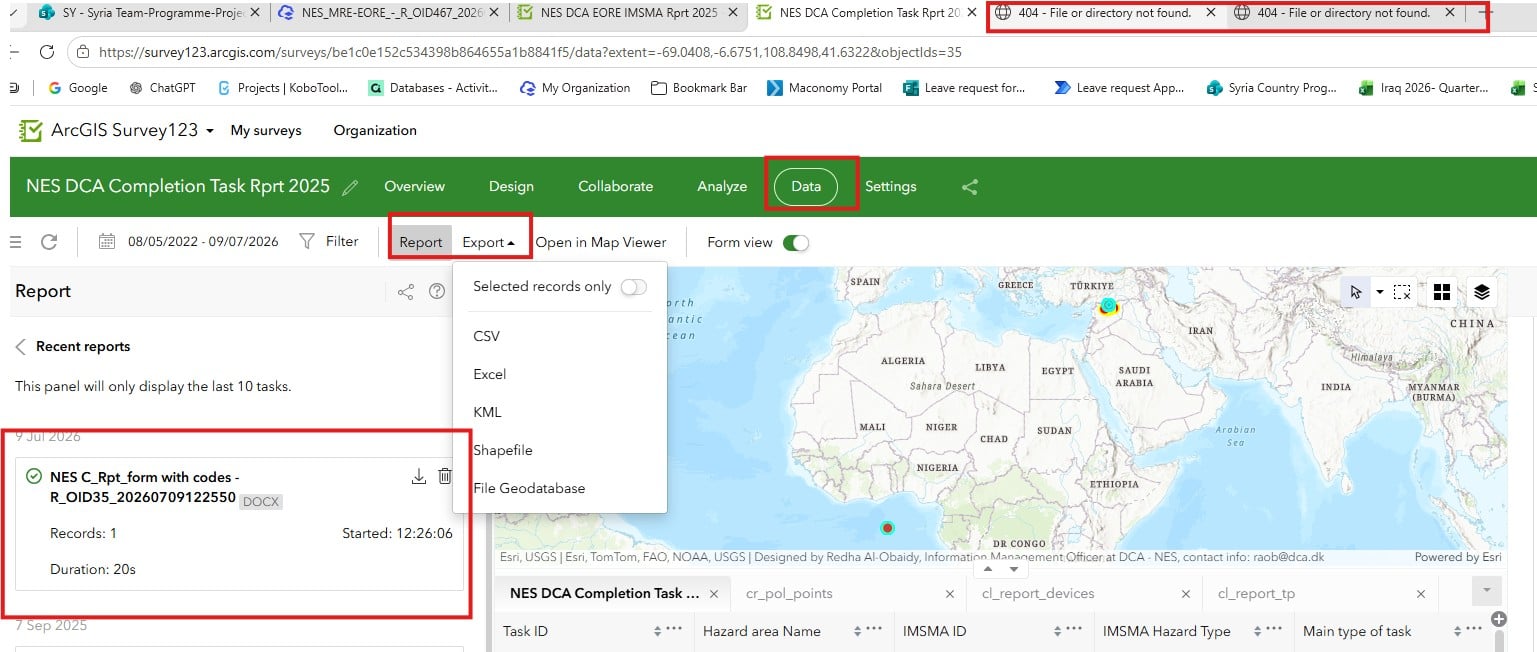
Task: Click Open in Map Viewer
Action: pyautogui.click(x=601, y=242)
